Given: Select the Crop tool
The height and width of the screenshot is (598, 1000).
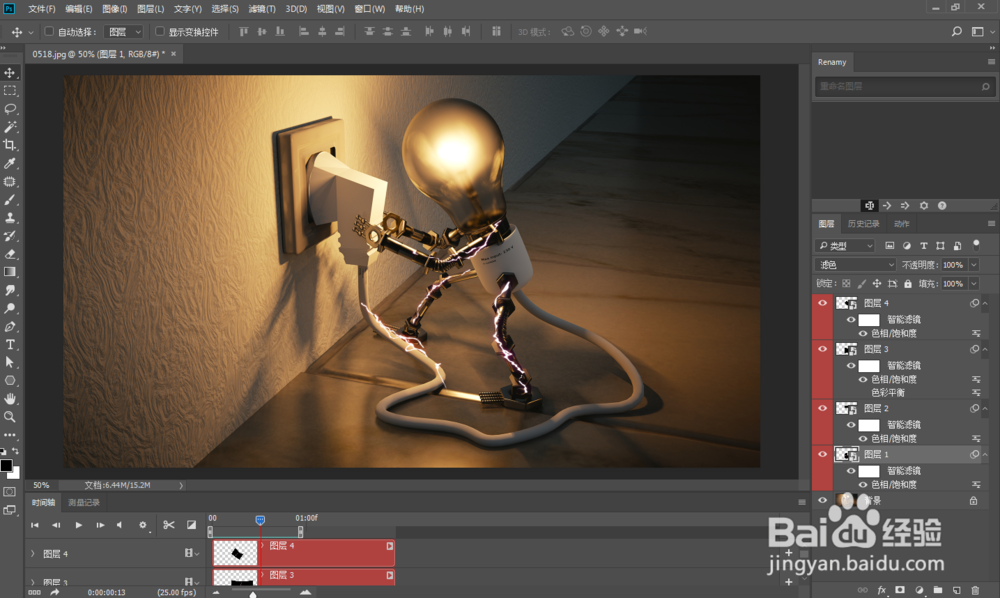Looking at the screenshot, I should coord(10,145).
